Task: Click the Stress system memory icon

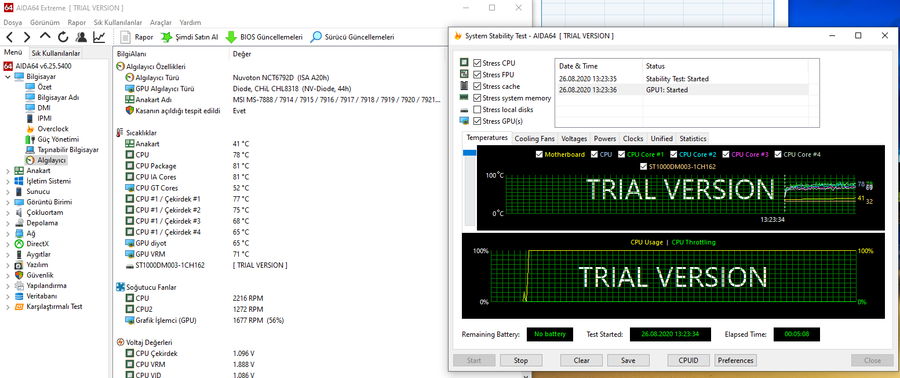Action: (464, 98)
